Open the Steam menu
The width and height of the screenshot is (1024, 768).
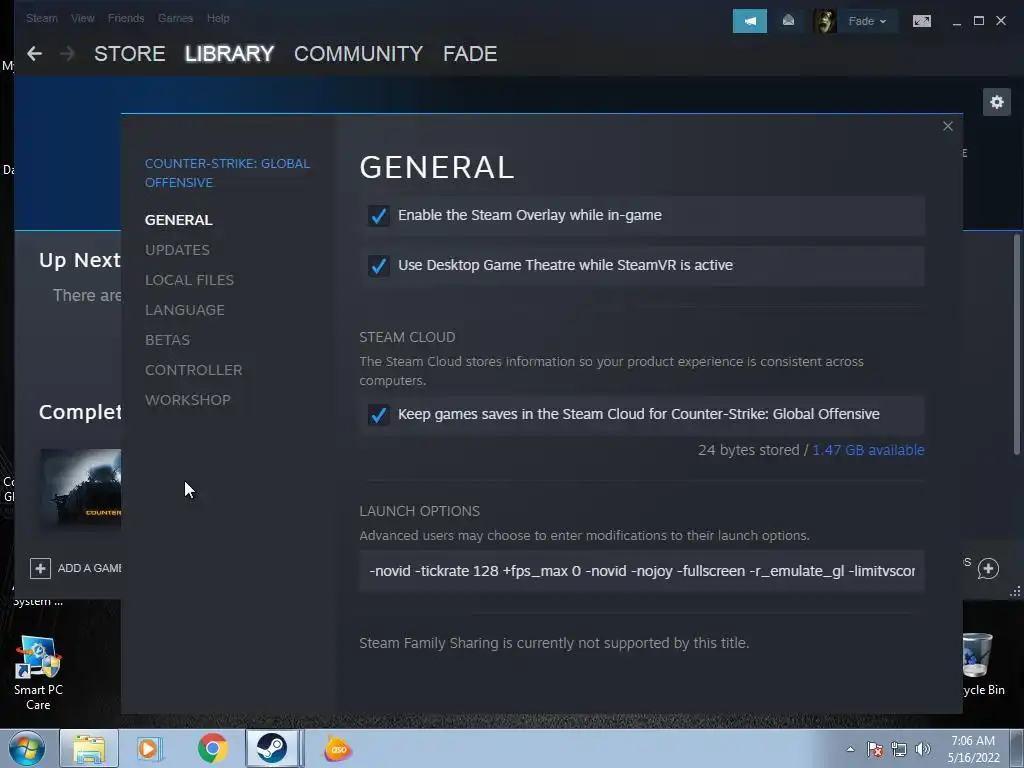click(x=42, y=18)
